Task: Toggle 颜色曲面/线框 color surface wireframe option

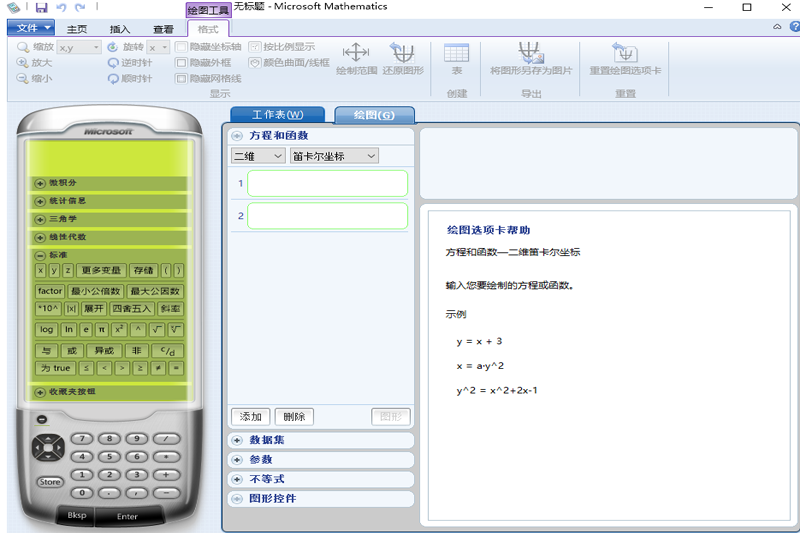Action: [x=255, y=63]
